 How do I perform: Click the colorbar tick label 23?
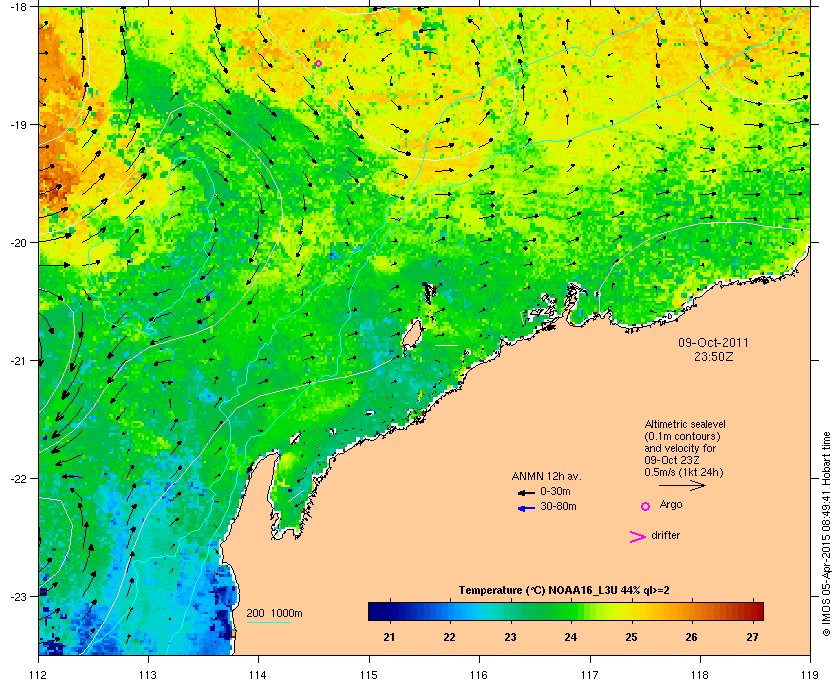pos(511,637)
